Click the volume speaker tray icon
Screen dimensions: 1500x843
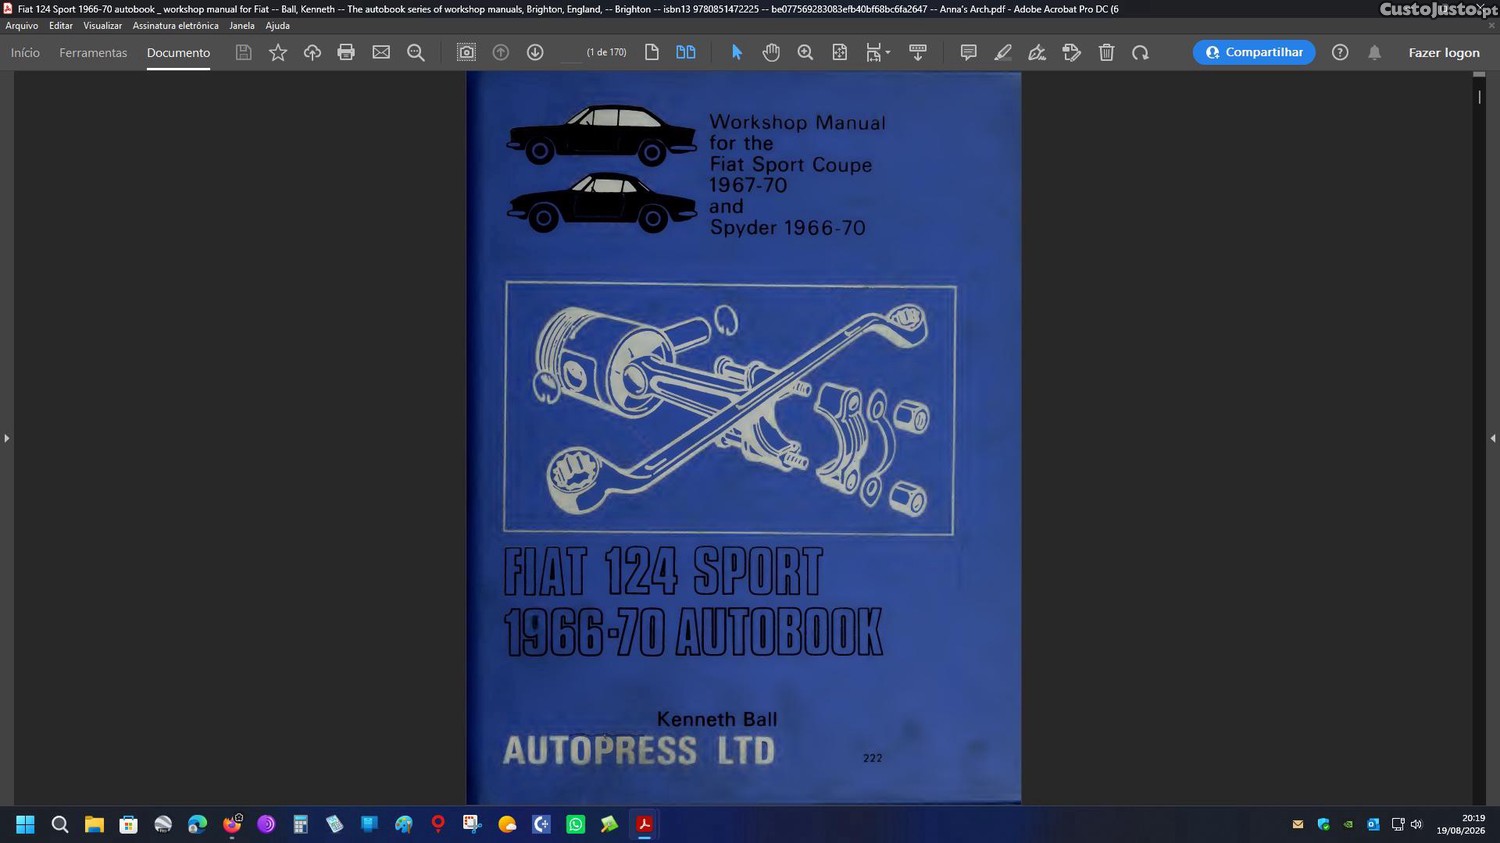click(x=1416, y=825)
